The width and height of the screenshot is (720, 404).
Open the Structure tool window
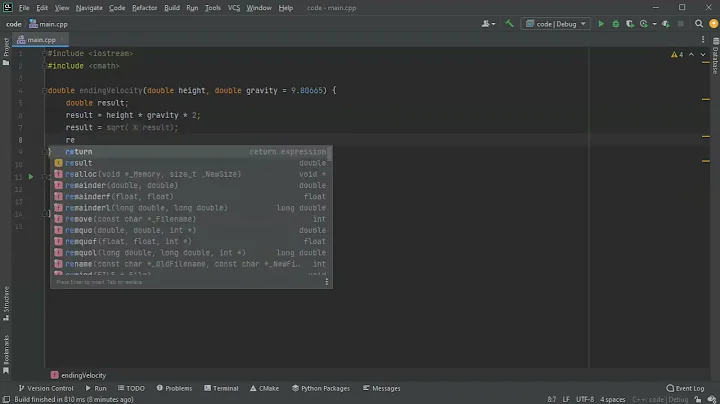pyautogui.click(x=6, y=304)
